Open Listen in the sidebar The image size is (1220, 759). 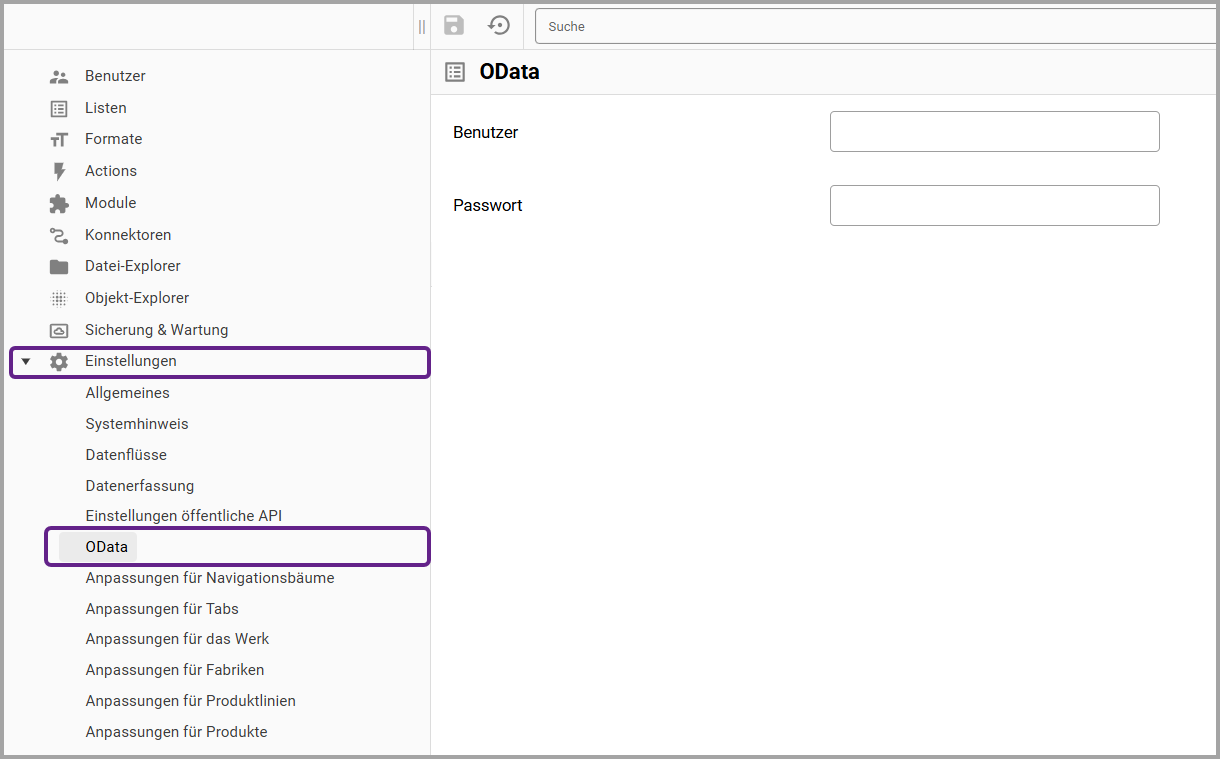pyautogui.click(x=105, y=108)
